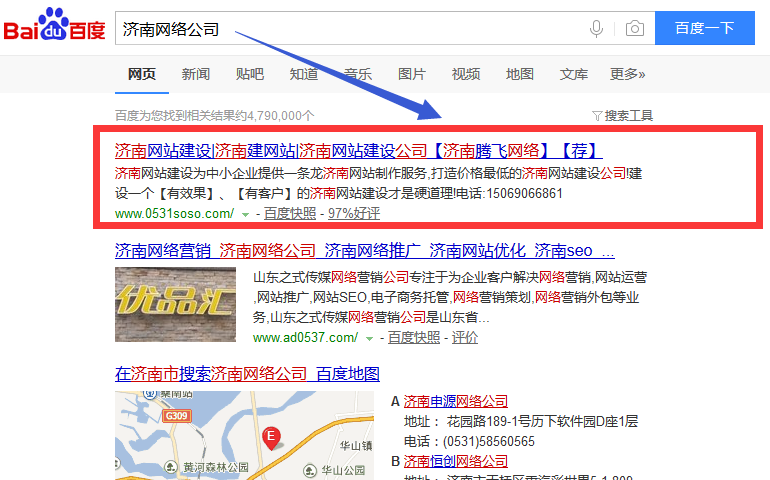Click the Baidu logo
Viewport: 770px width, 480px height.
click(54, 25)
